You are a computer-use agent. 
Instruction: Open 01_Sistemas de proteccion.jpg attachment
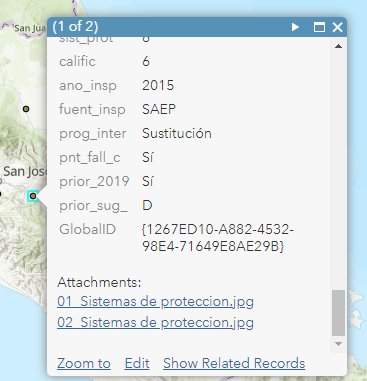pos(155,301)
